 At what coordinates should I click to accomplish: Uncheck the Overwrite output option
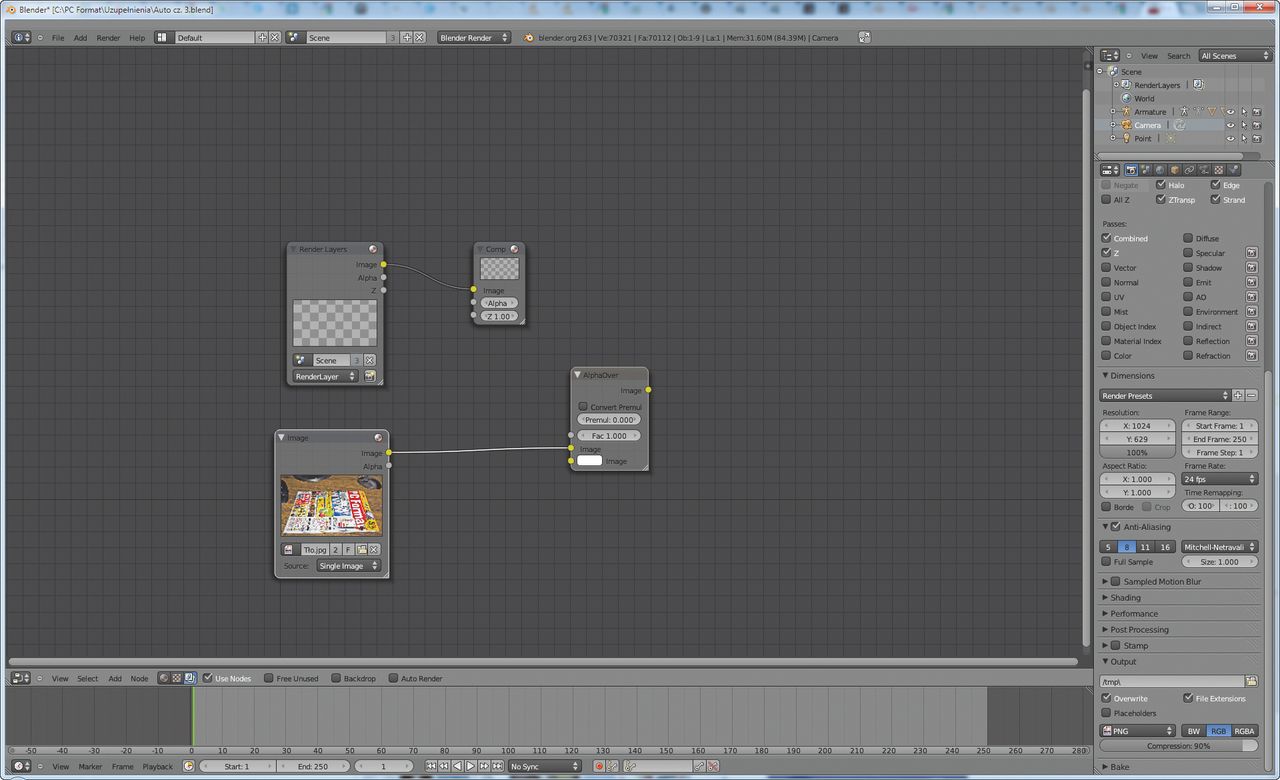[1106, 698]
